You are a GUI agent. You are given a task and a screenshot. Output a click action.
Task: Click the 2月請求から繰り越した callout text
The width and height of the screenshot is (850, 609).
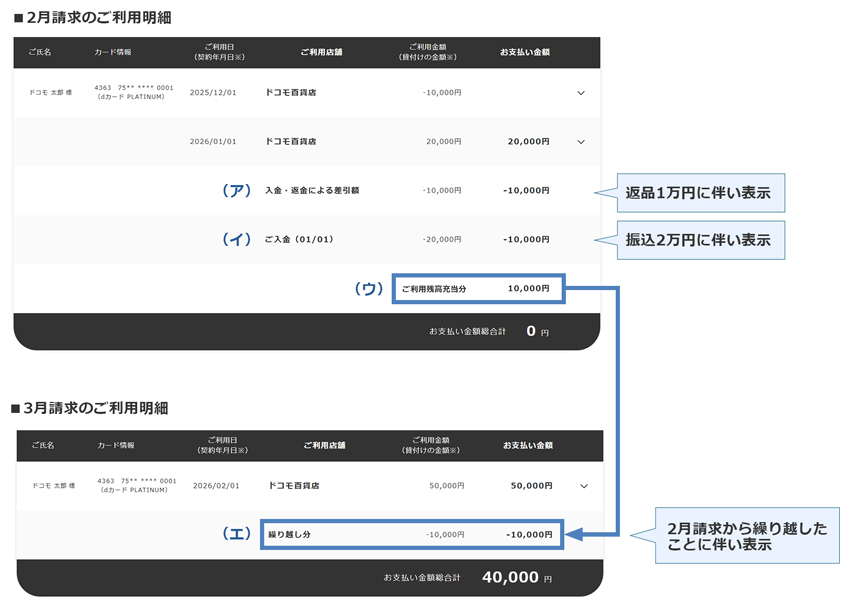point(747,528)
